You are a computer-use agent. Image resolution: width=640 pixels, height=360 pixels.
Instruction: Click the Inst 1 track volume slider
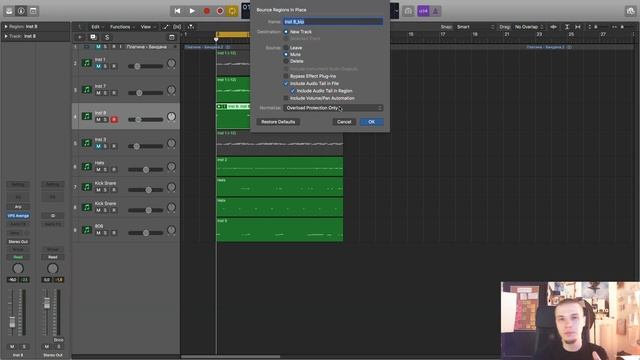click(145, 66)
